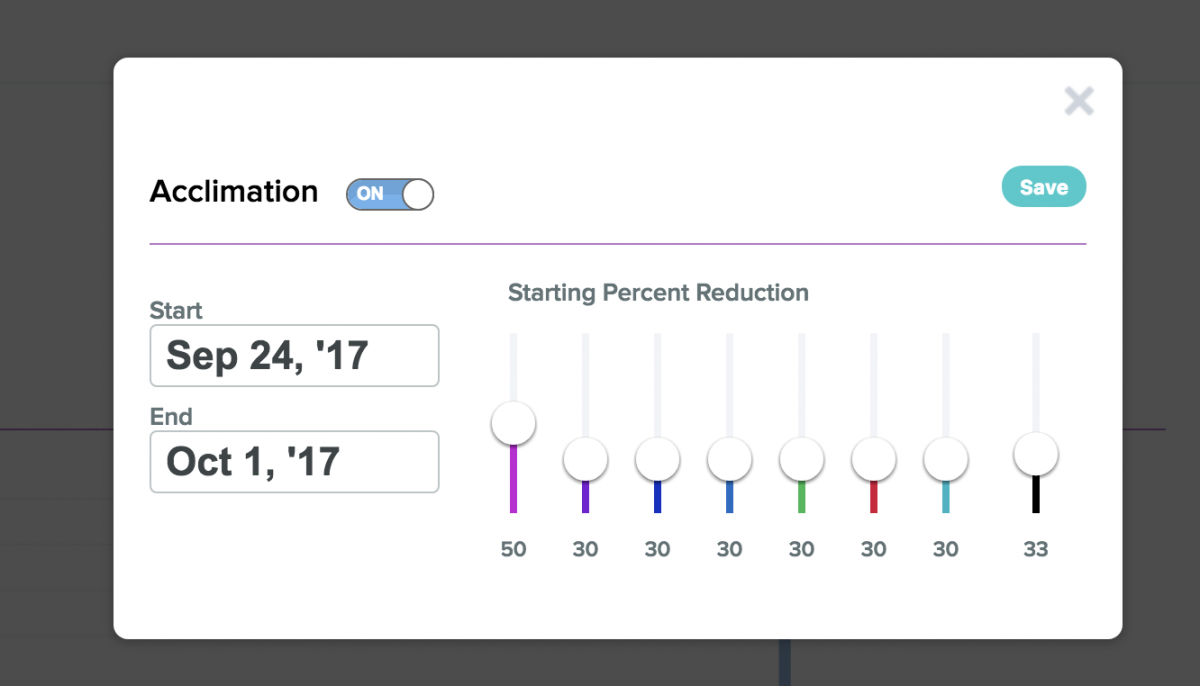The image size is (1200, 686).
Task: Click the Save button
Action: coord(1043,187)
